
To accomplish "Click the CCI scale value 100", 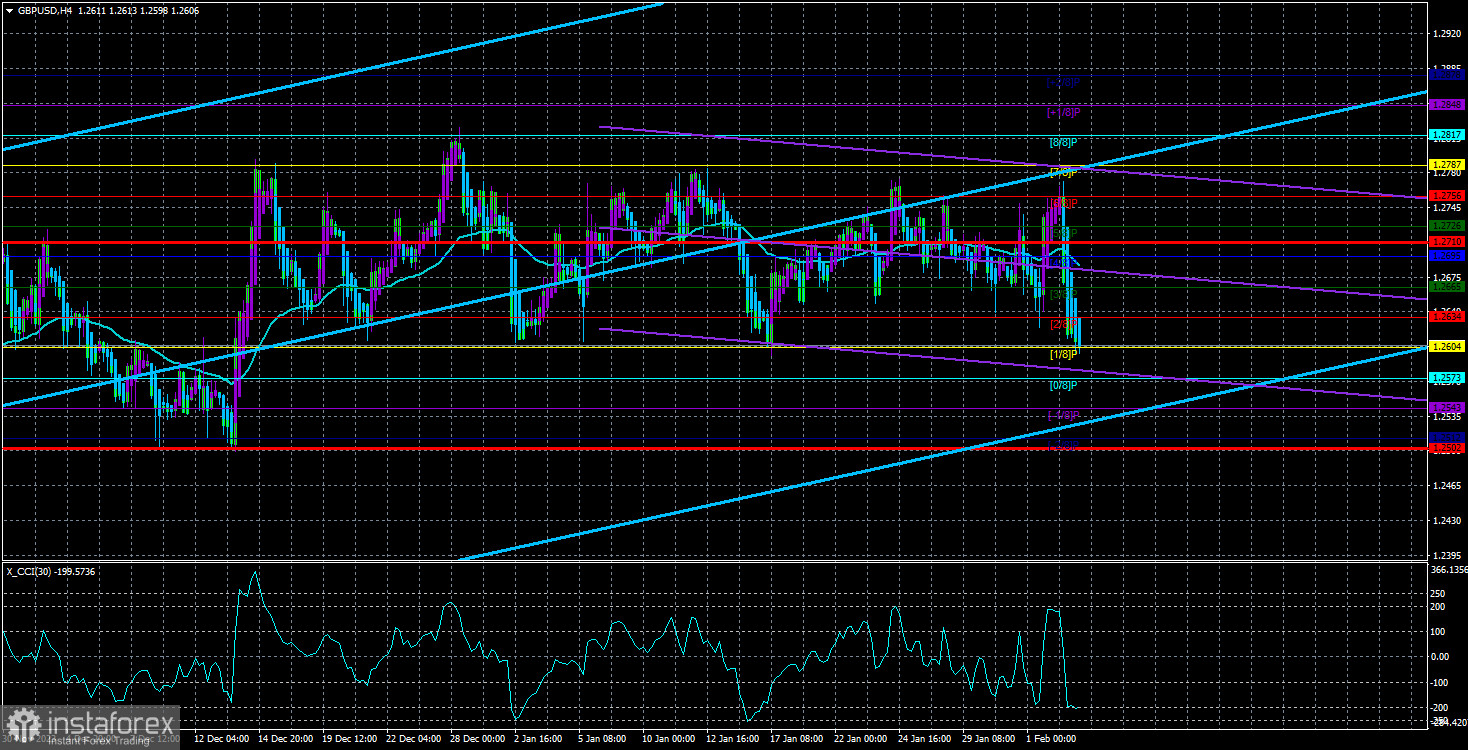I will pos(1439,631).
